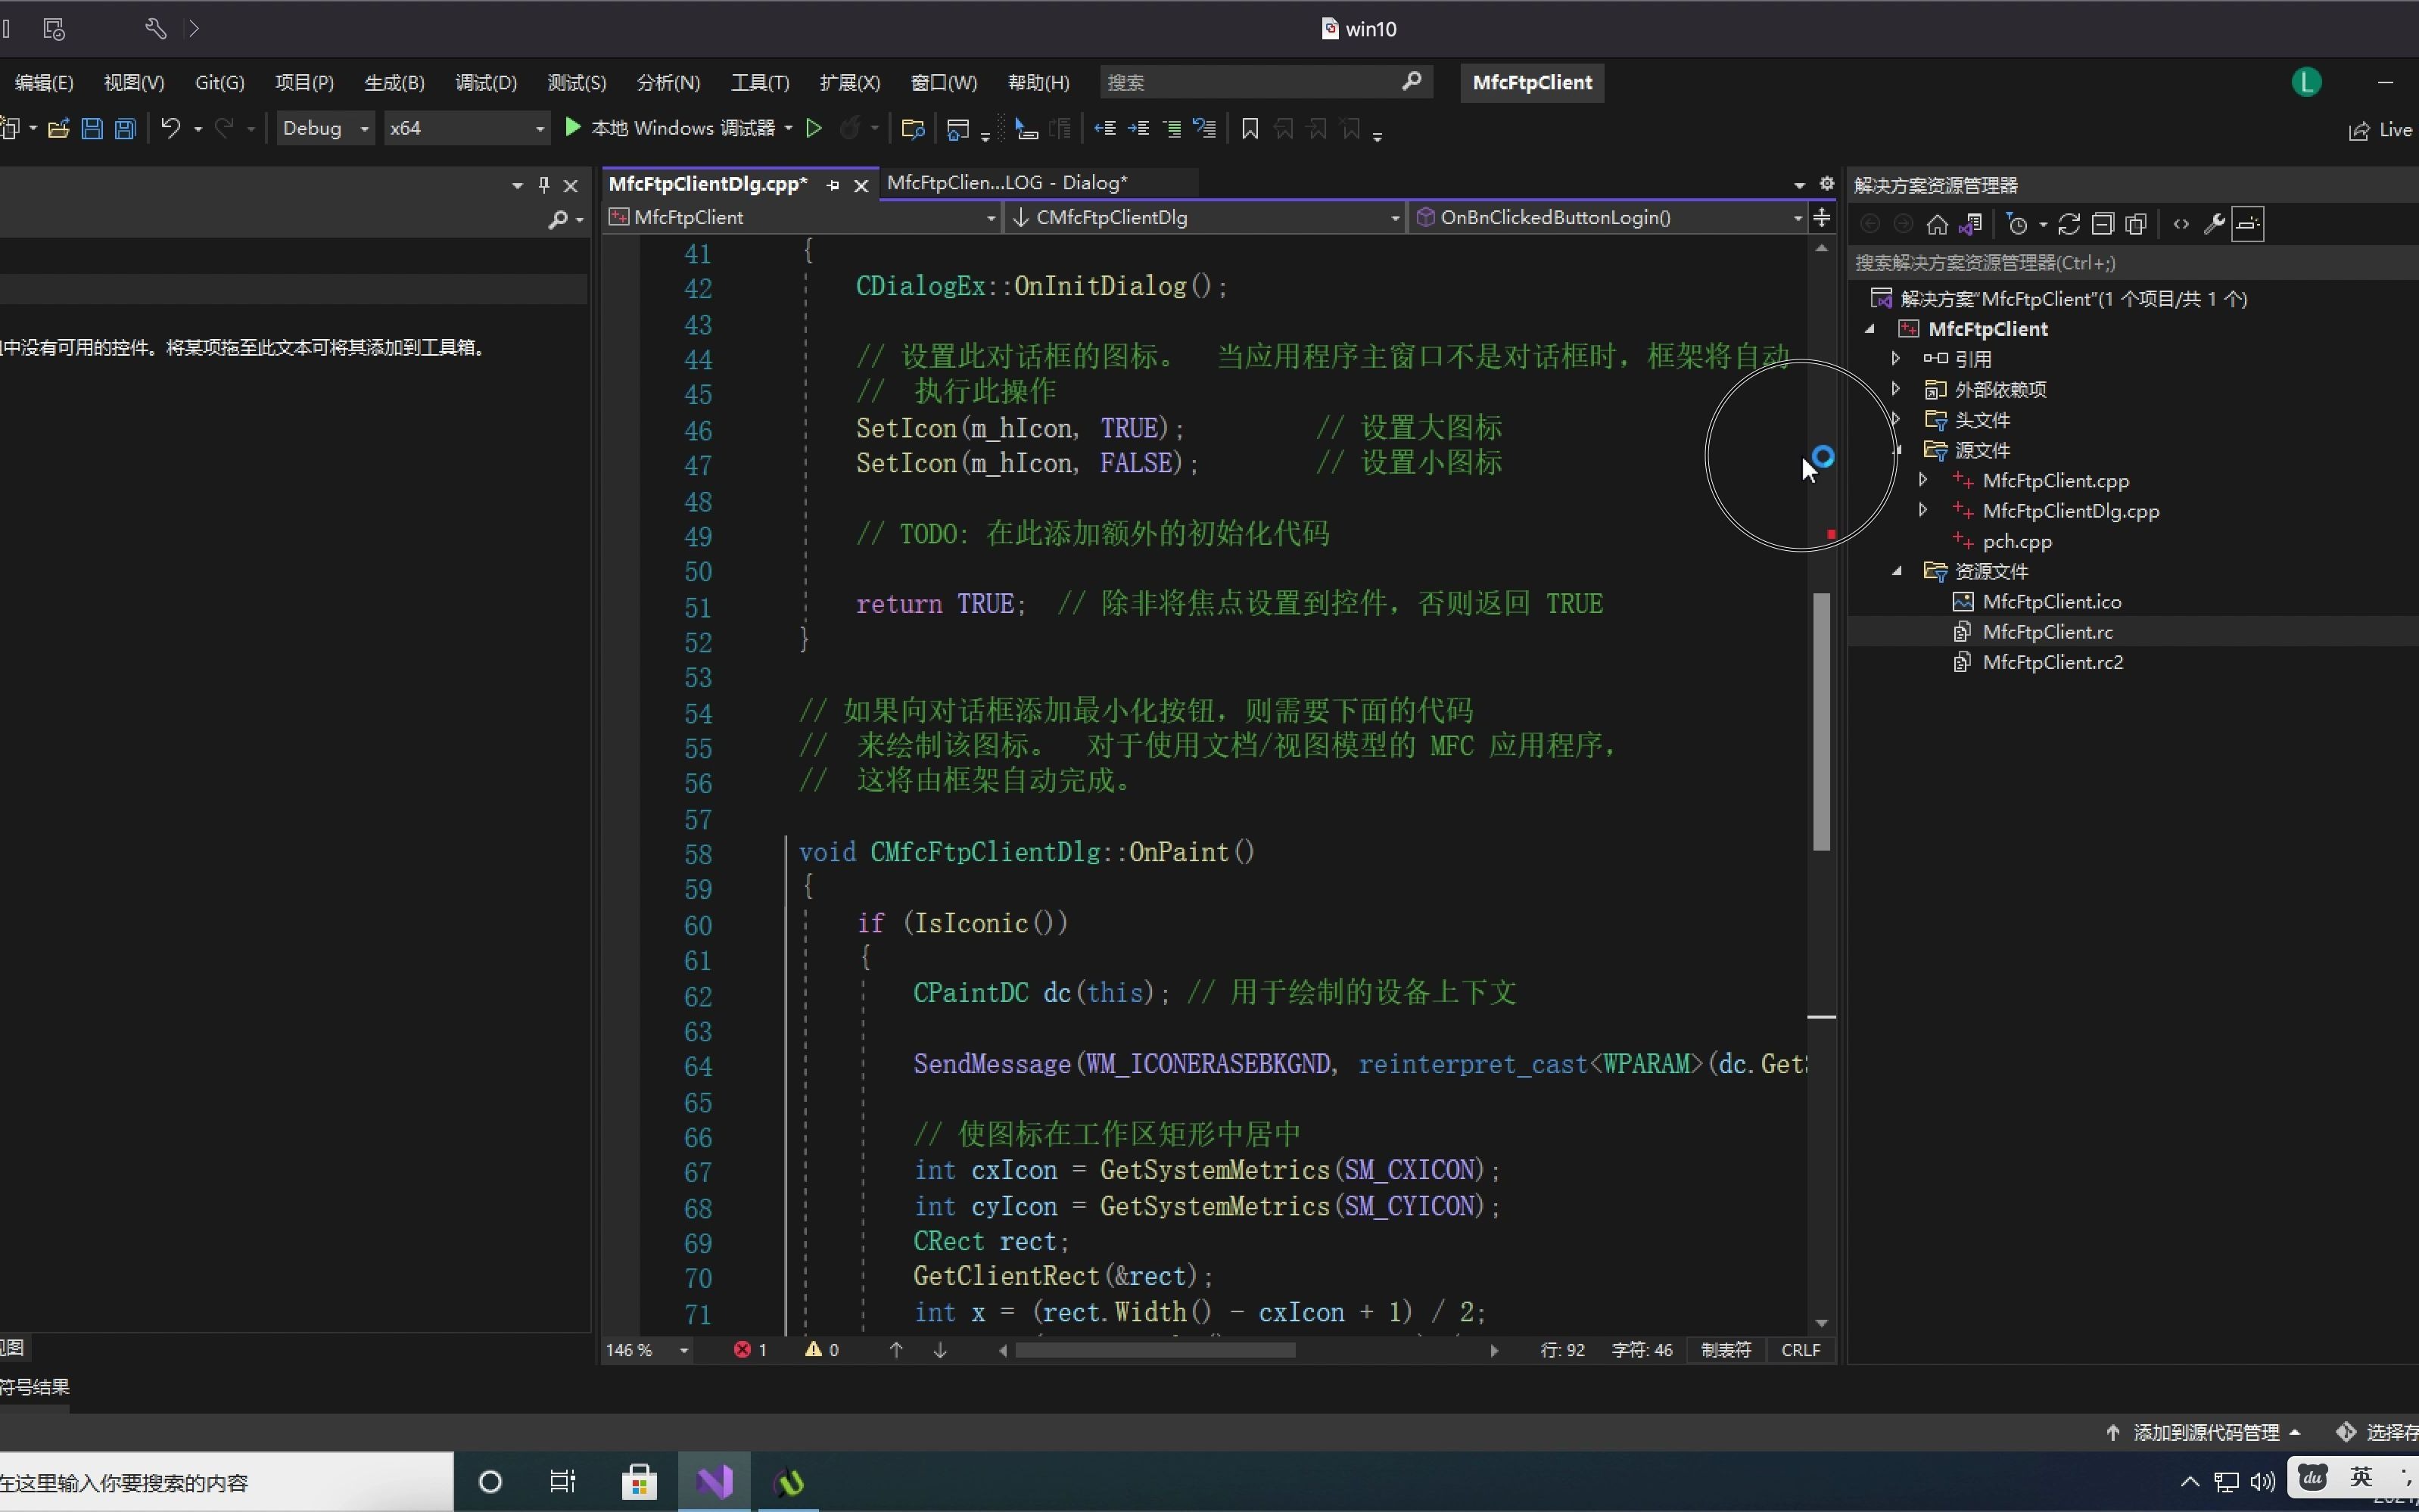The height and width of the screenshot is (1512, 2419).
Task: Open the Debug configuration dropdown
Action: click(326, 128)
